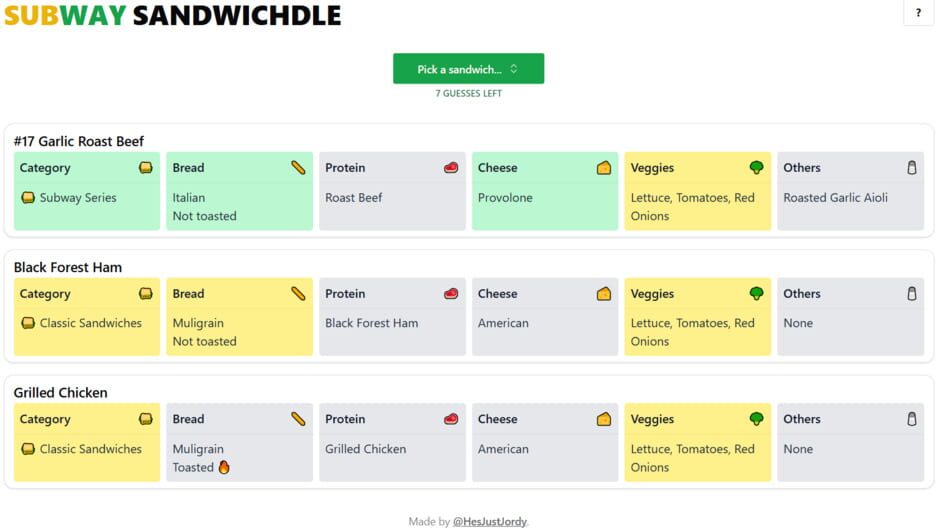Click the cheese icon in Garlic Roast Beef row
Viewport: 940px width, 529px height.
coord(604,168)
